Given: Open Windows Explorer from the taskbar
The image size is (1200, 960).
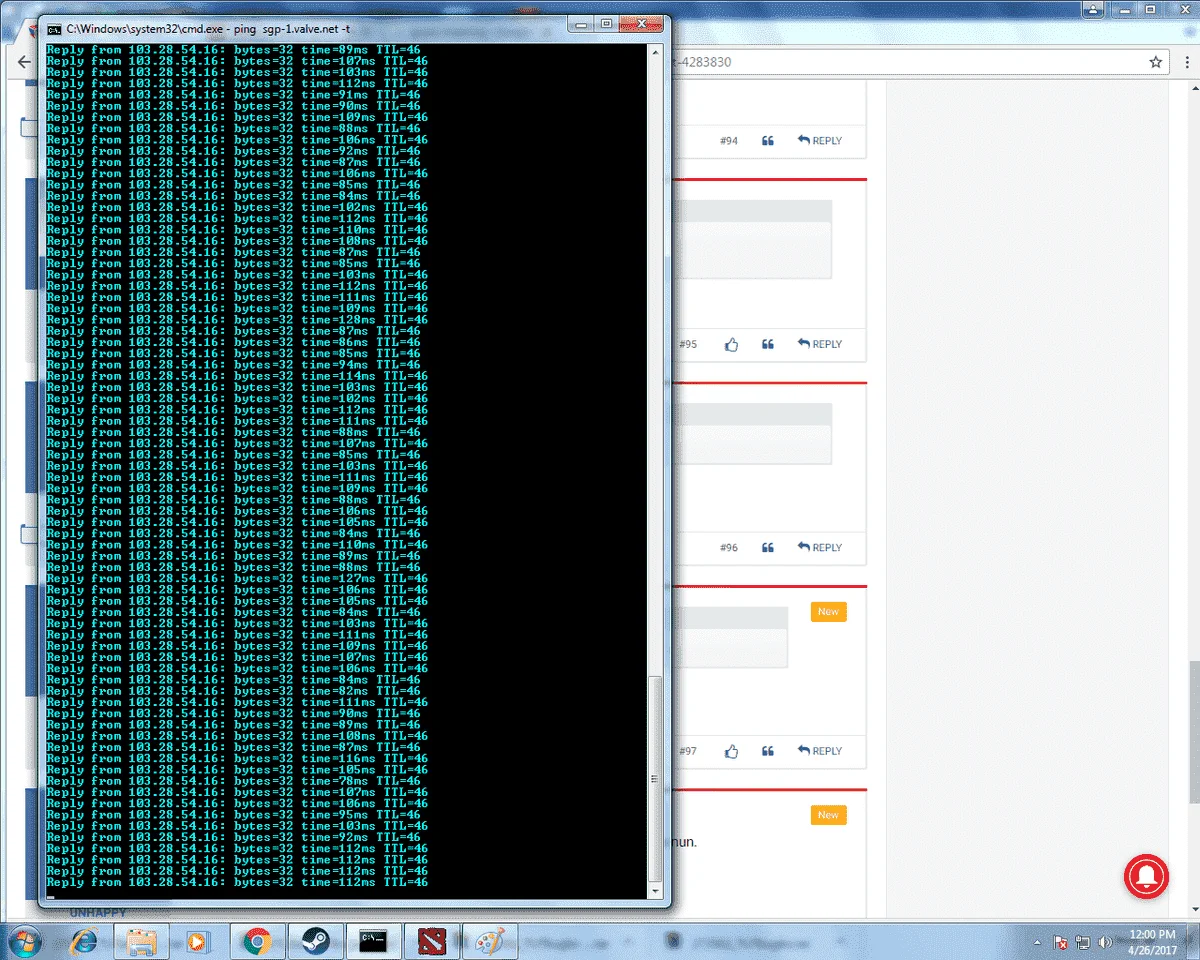Looking at the screenshot, I should click(141, 941).
